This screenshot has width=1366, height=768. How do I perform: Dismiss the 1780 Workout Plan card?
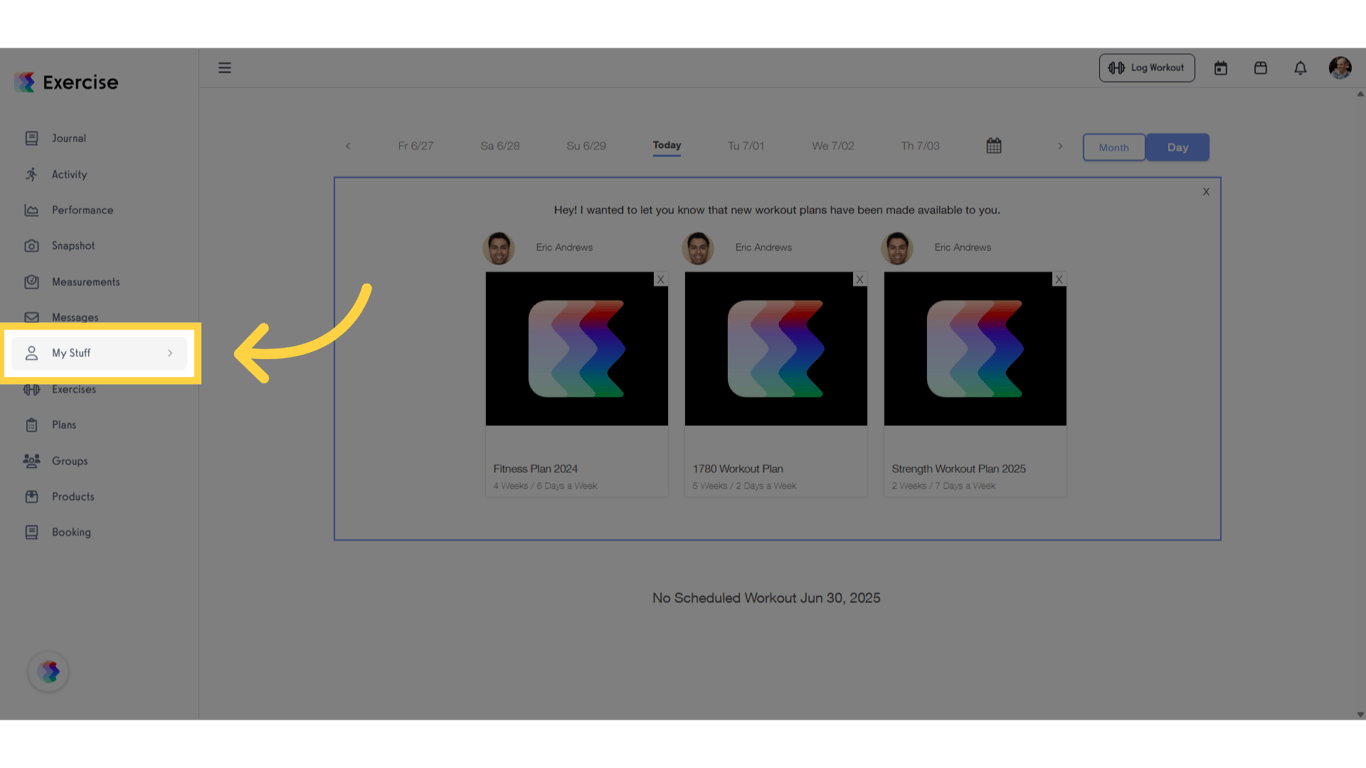(x=859, y=279)
